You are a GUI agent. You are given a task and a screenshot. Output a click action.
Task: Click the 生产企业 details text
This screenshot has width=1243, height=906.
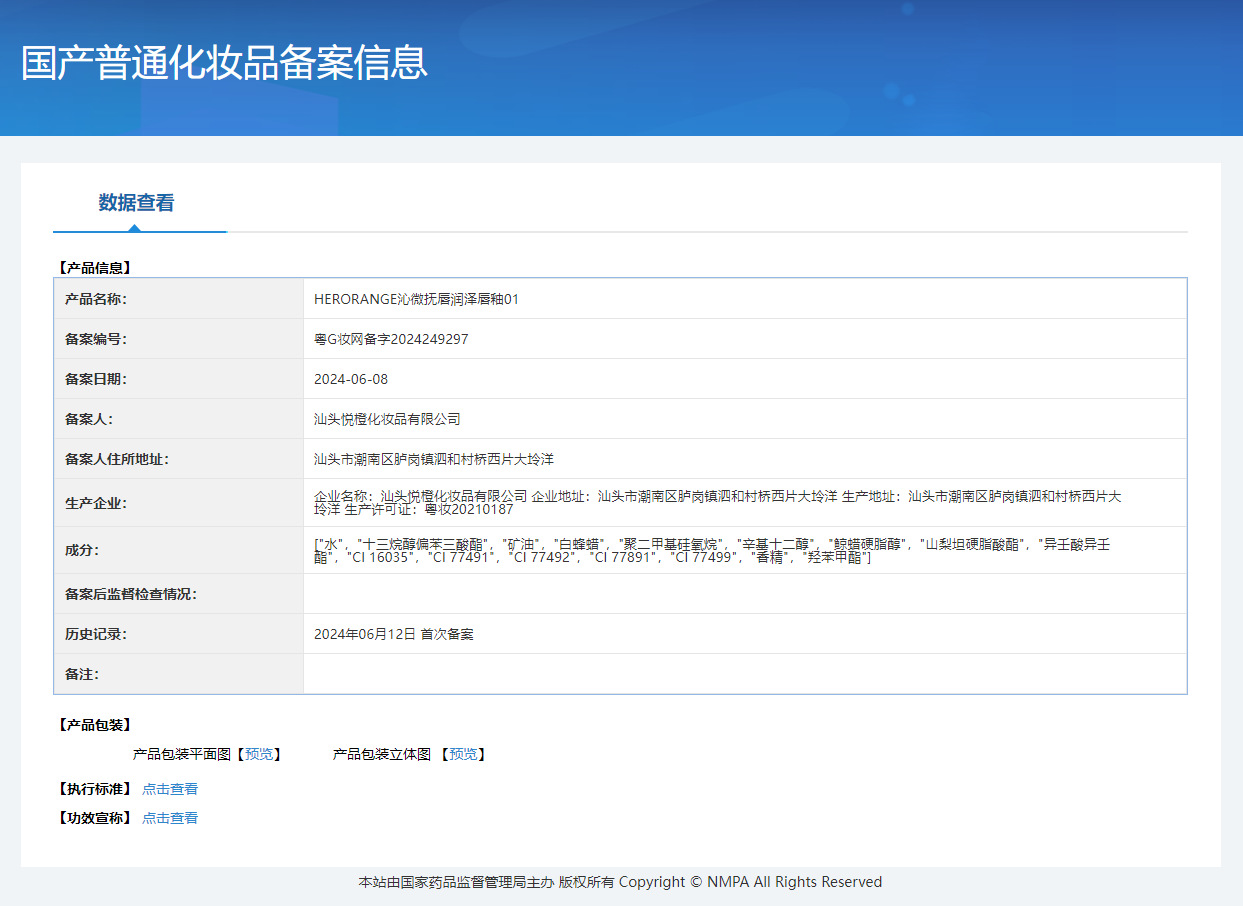[718, 502]
